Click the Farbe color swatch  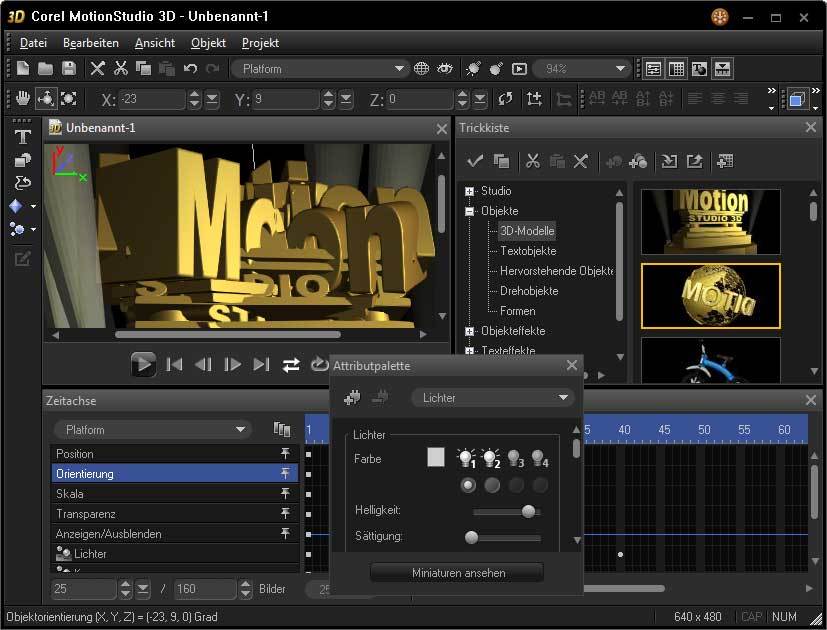(435, 457)
